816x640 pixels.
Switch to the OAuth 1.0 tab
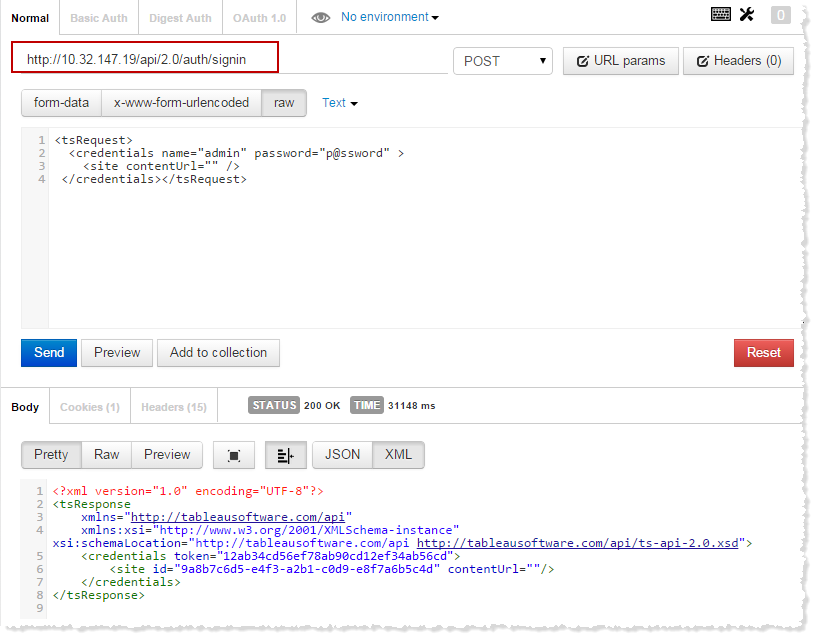pyautogui.click(x=259, y=17)
